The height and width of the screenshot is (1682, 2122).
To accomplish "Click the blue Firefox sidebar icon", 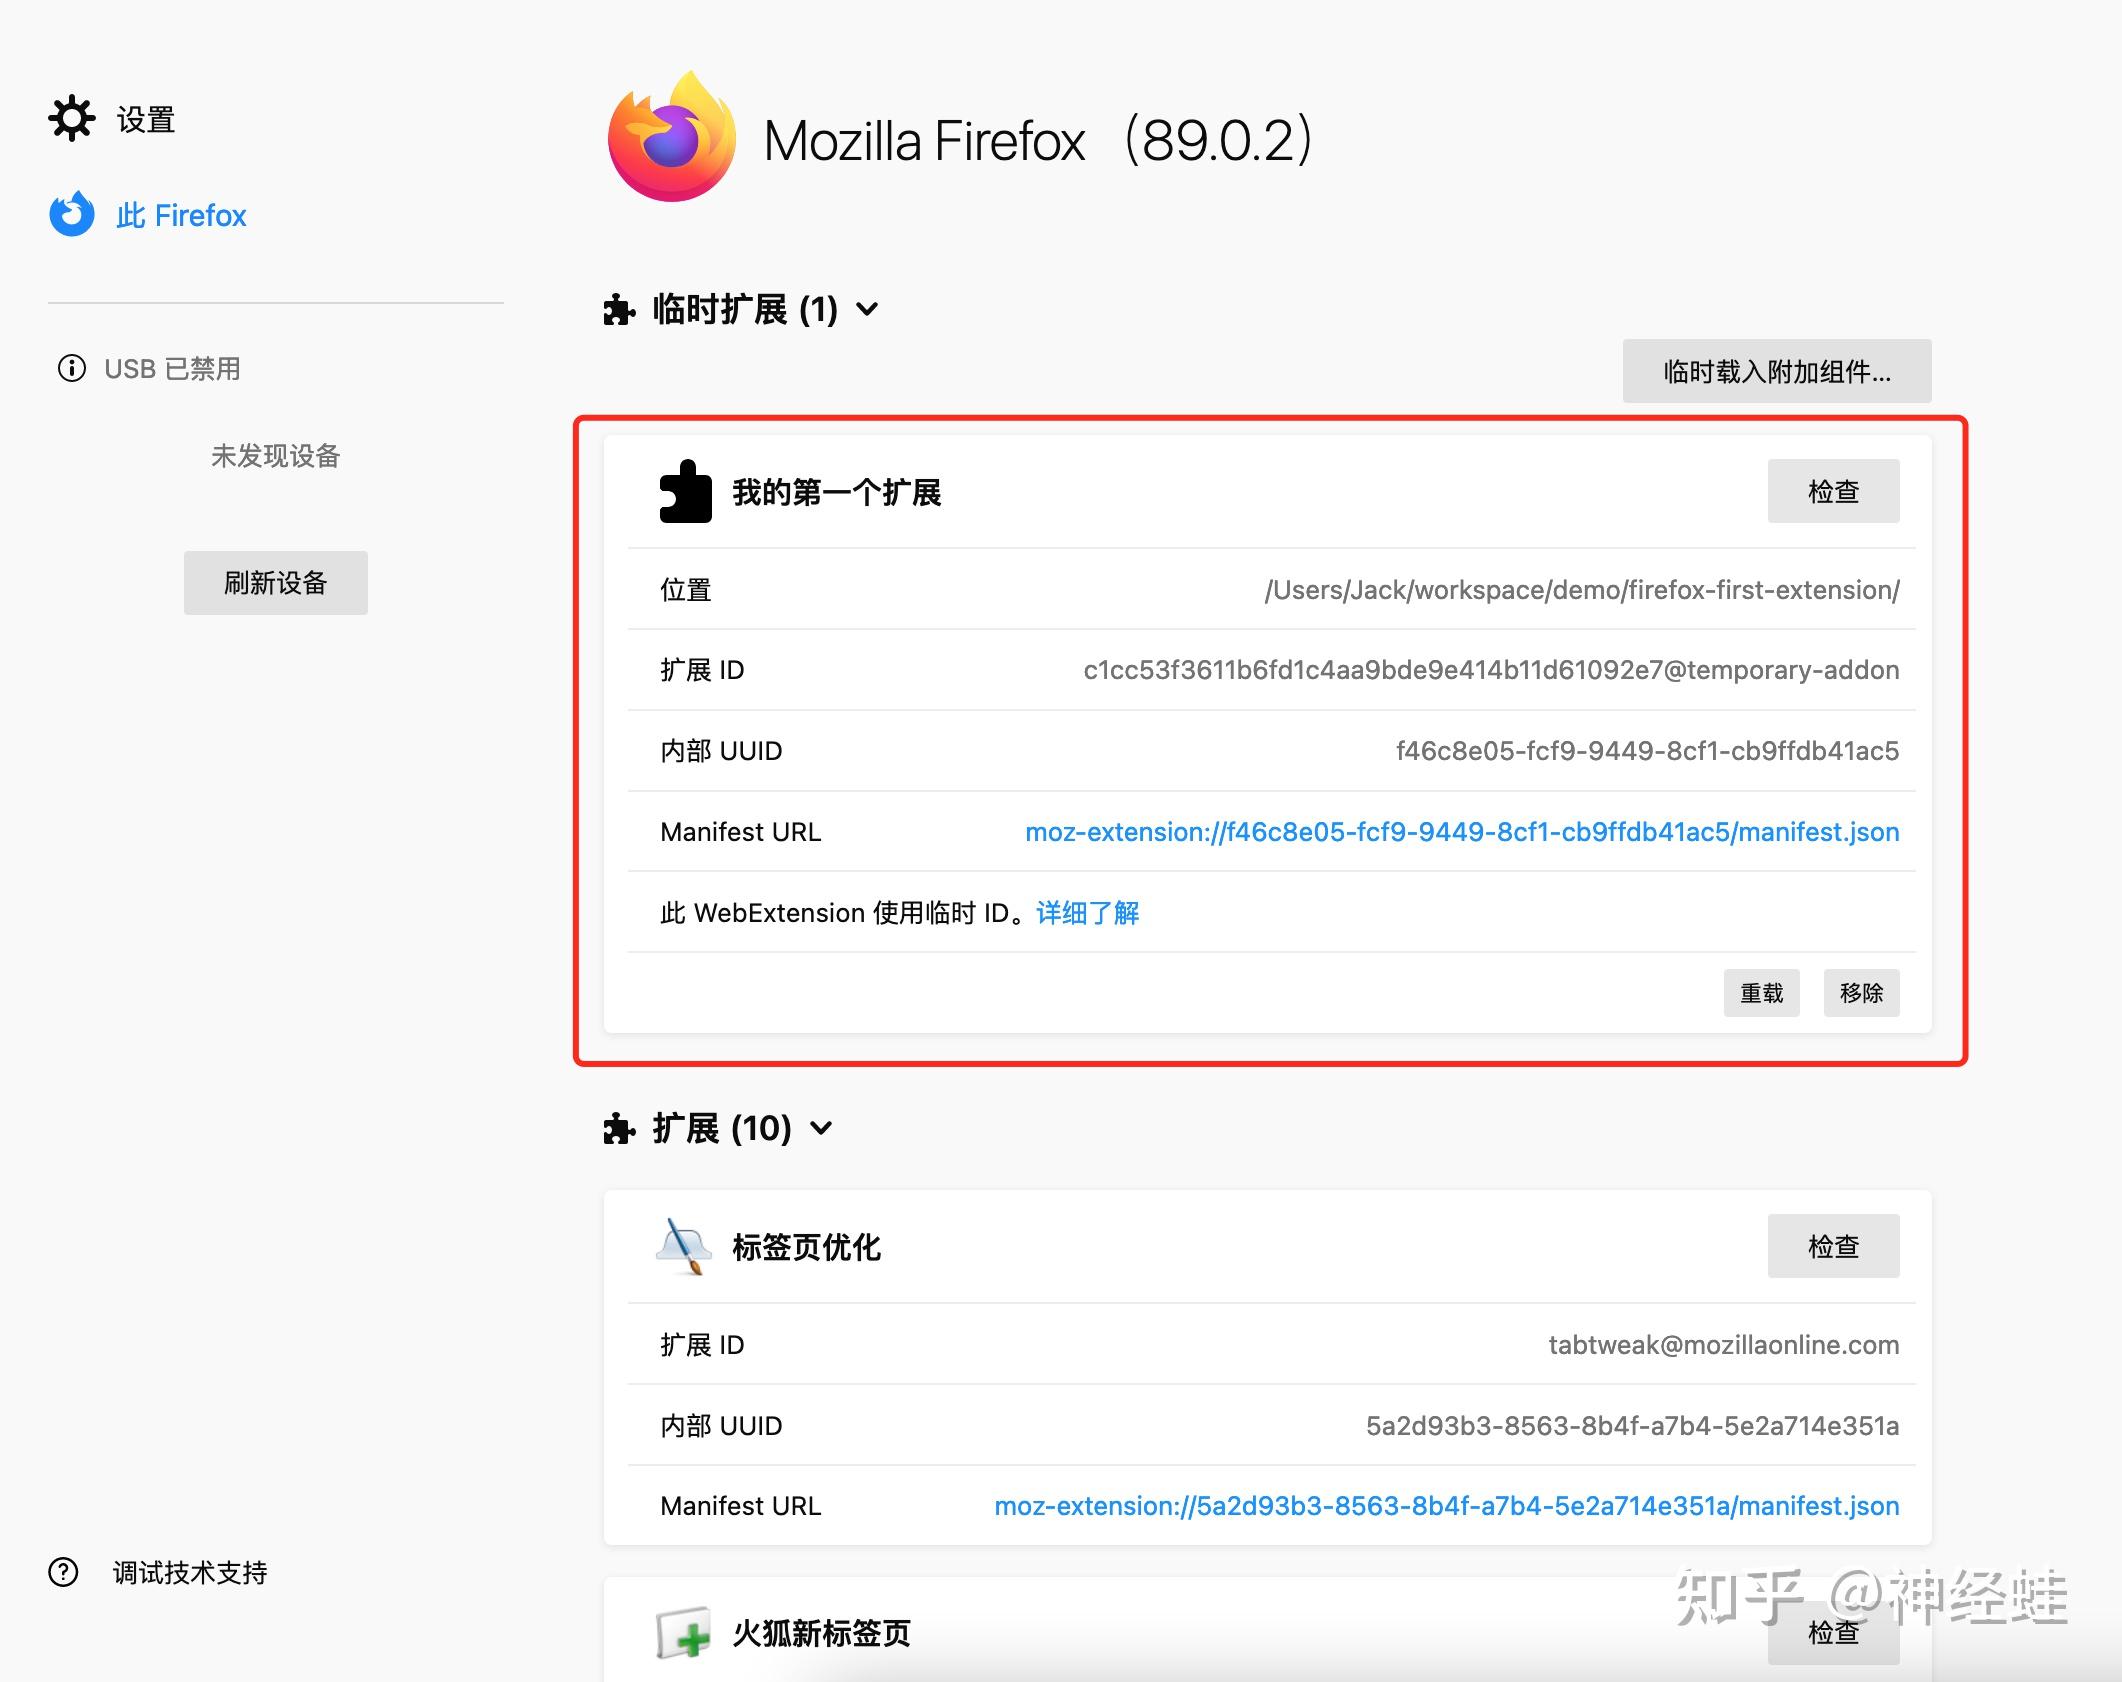I will [72, 214].
